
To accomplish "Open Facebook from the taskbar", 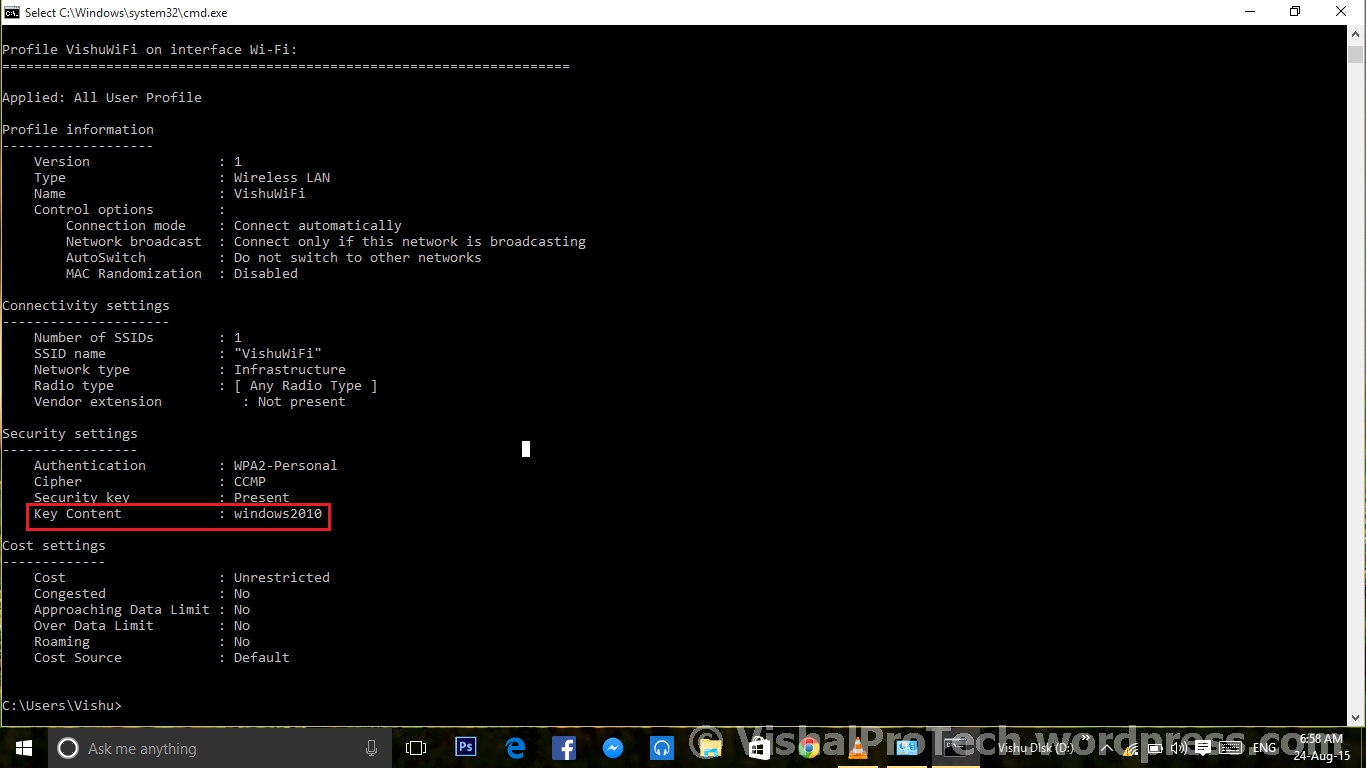I will [x=563, y=747].
